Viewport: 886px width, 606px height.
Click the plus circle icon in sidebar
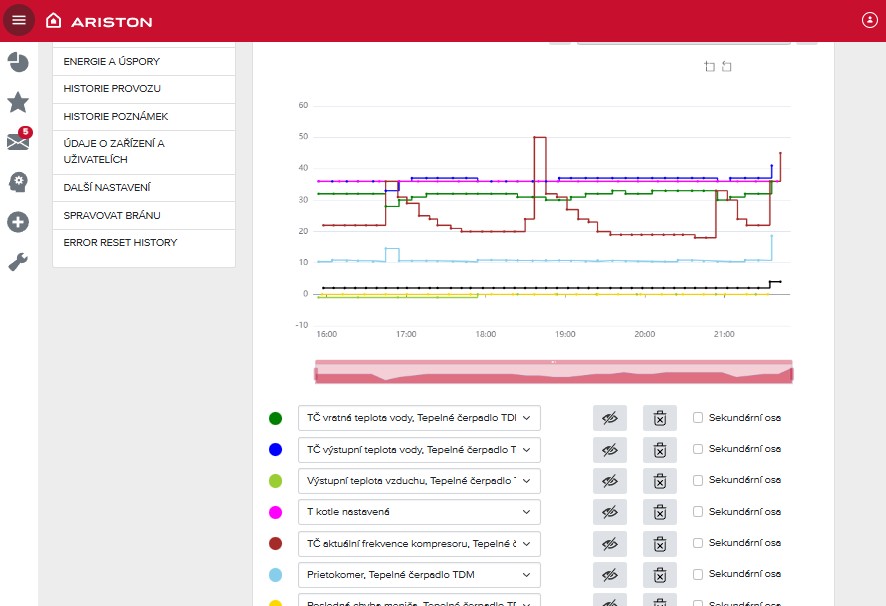[18, 222]
